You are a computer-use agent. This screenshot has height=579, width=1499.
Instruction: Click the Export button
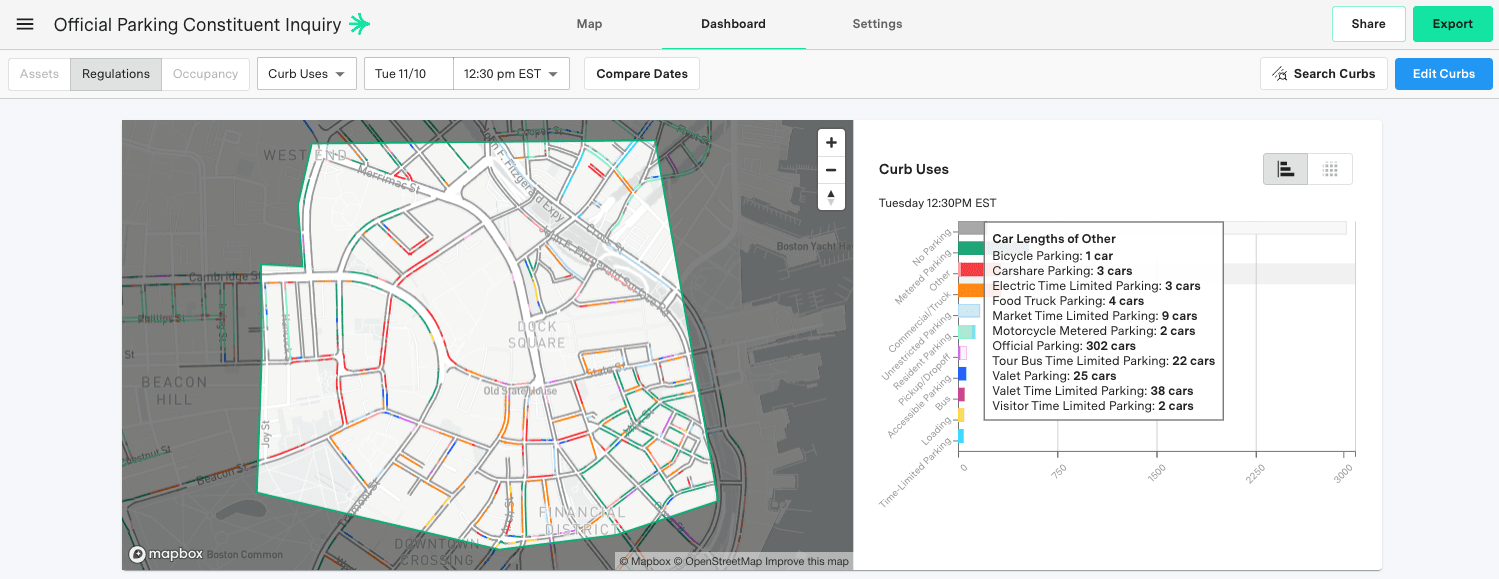click(1452, 24)
